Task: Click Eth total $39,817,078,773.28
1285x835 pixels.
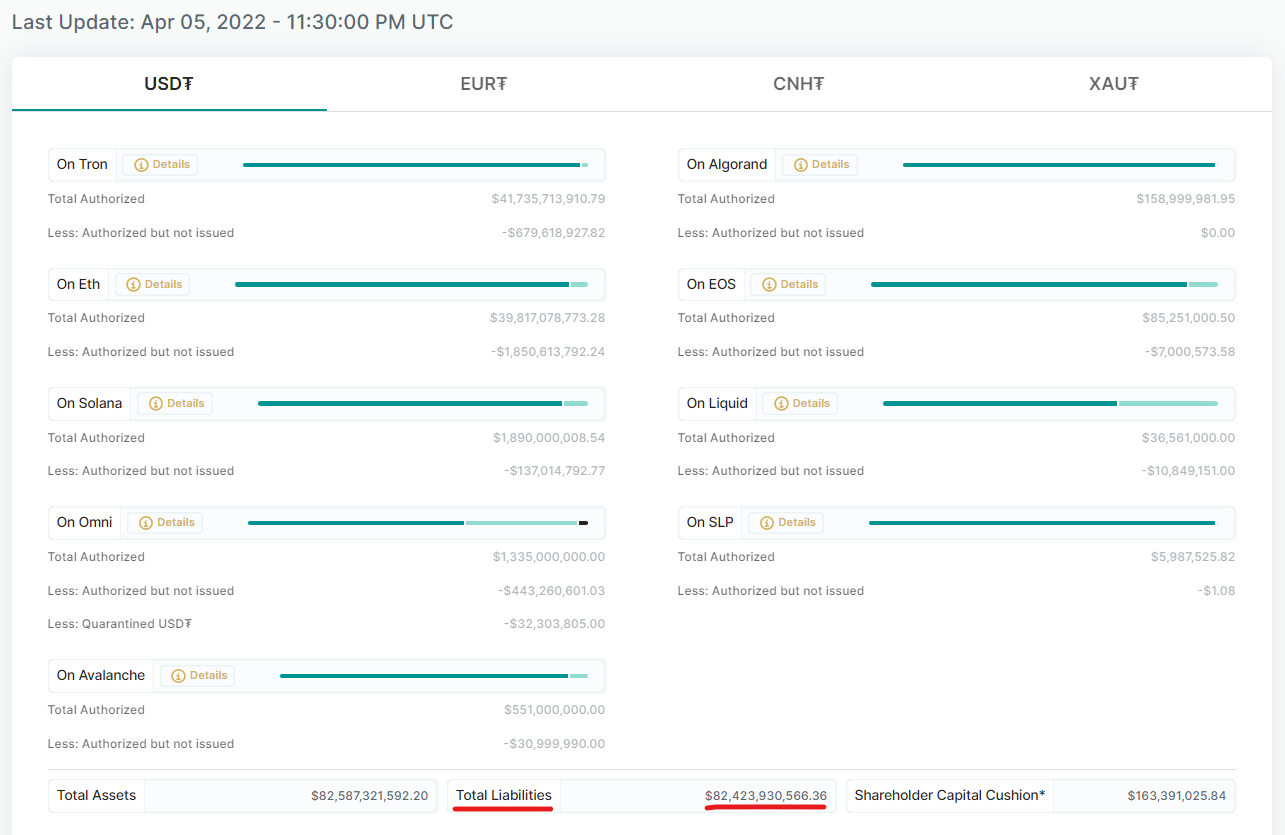Action: pos(547,318)
